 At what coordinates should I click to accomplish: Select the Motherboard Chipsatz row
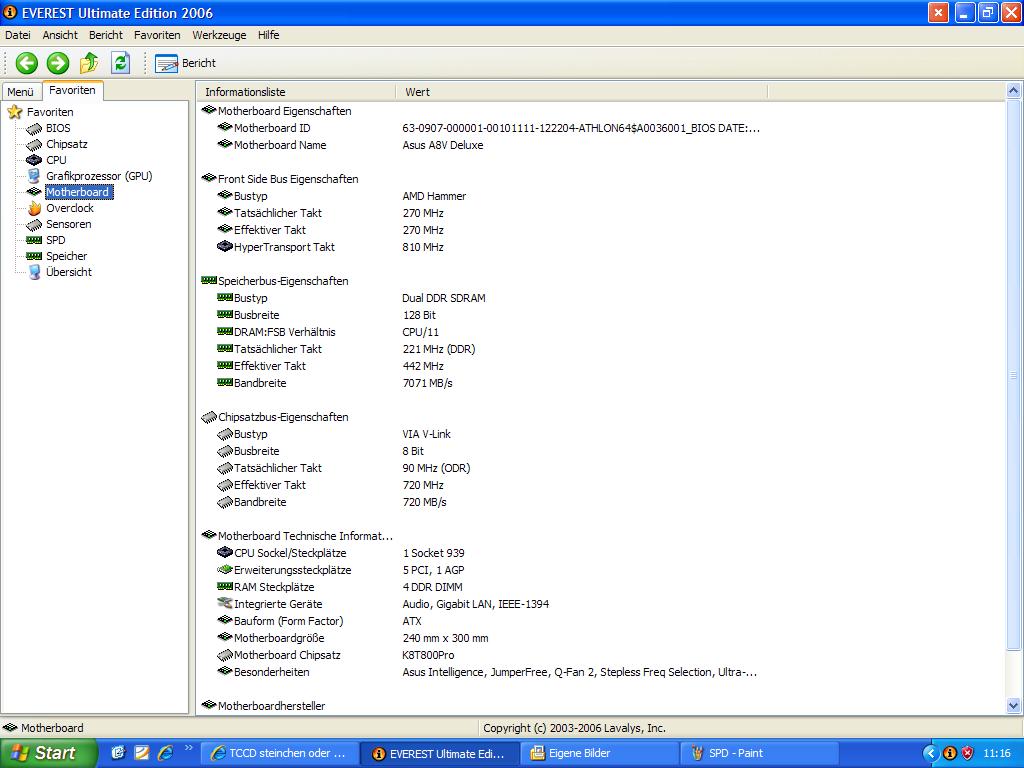pyautogui.click(x=336, y=655)
